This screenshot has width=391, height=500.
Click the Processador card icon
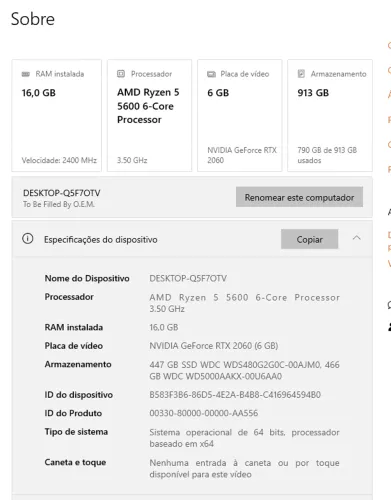point(121,74)
